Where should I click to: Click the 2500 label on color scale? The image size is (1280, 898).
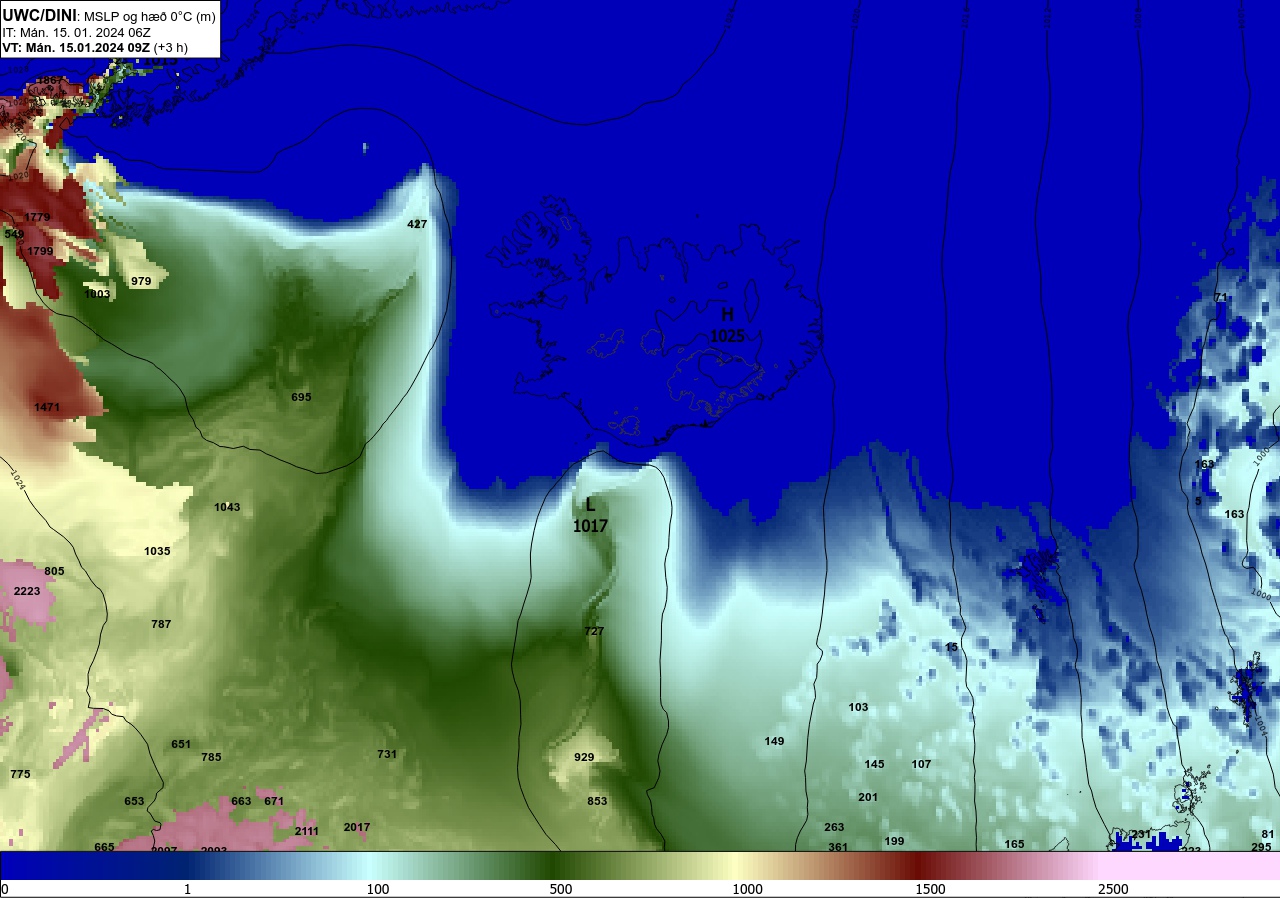(1113, 889)
